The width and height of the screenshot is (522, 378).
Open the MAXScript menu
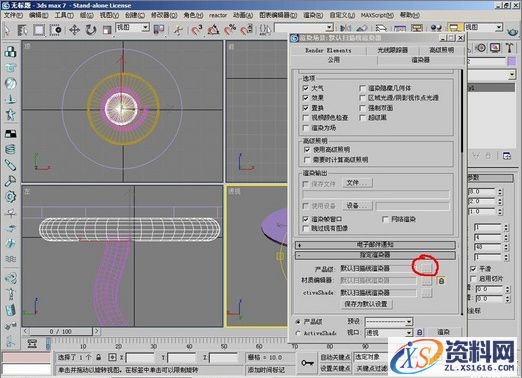[377, 15]
